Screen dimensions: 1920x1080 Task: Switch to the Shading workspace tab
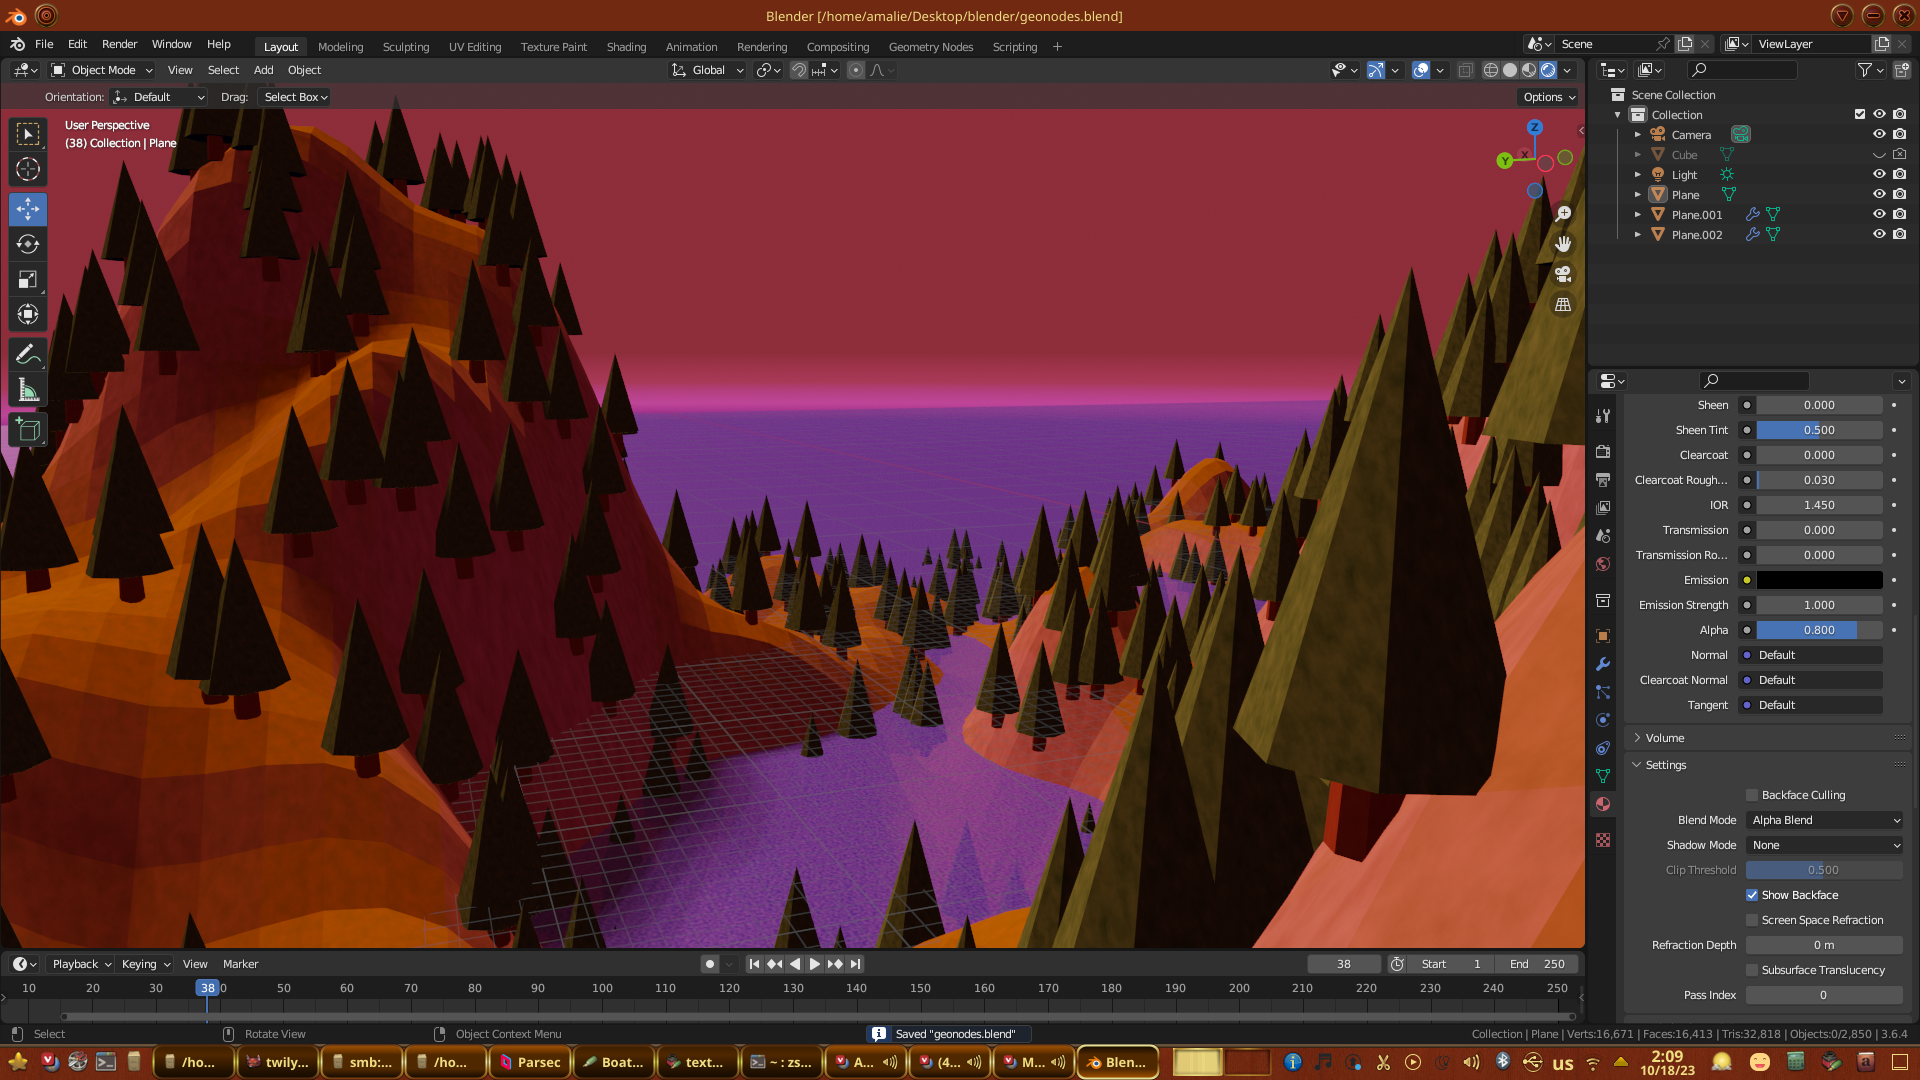click(626, 47)
